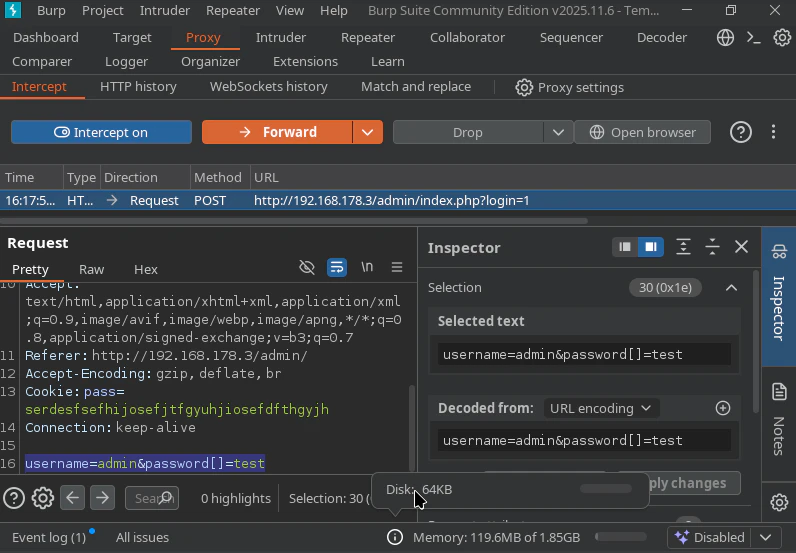Open the Forward button dropdown arrow
The width and height of the screenshot is (796, 553).
coord(368,133)
